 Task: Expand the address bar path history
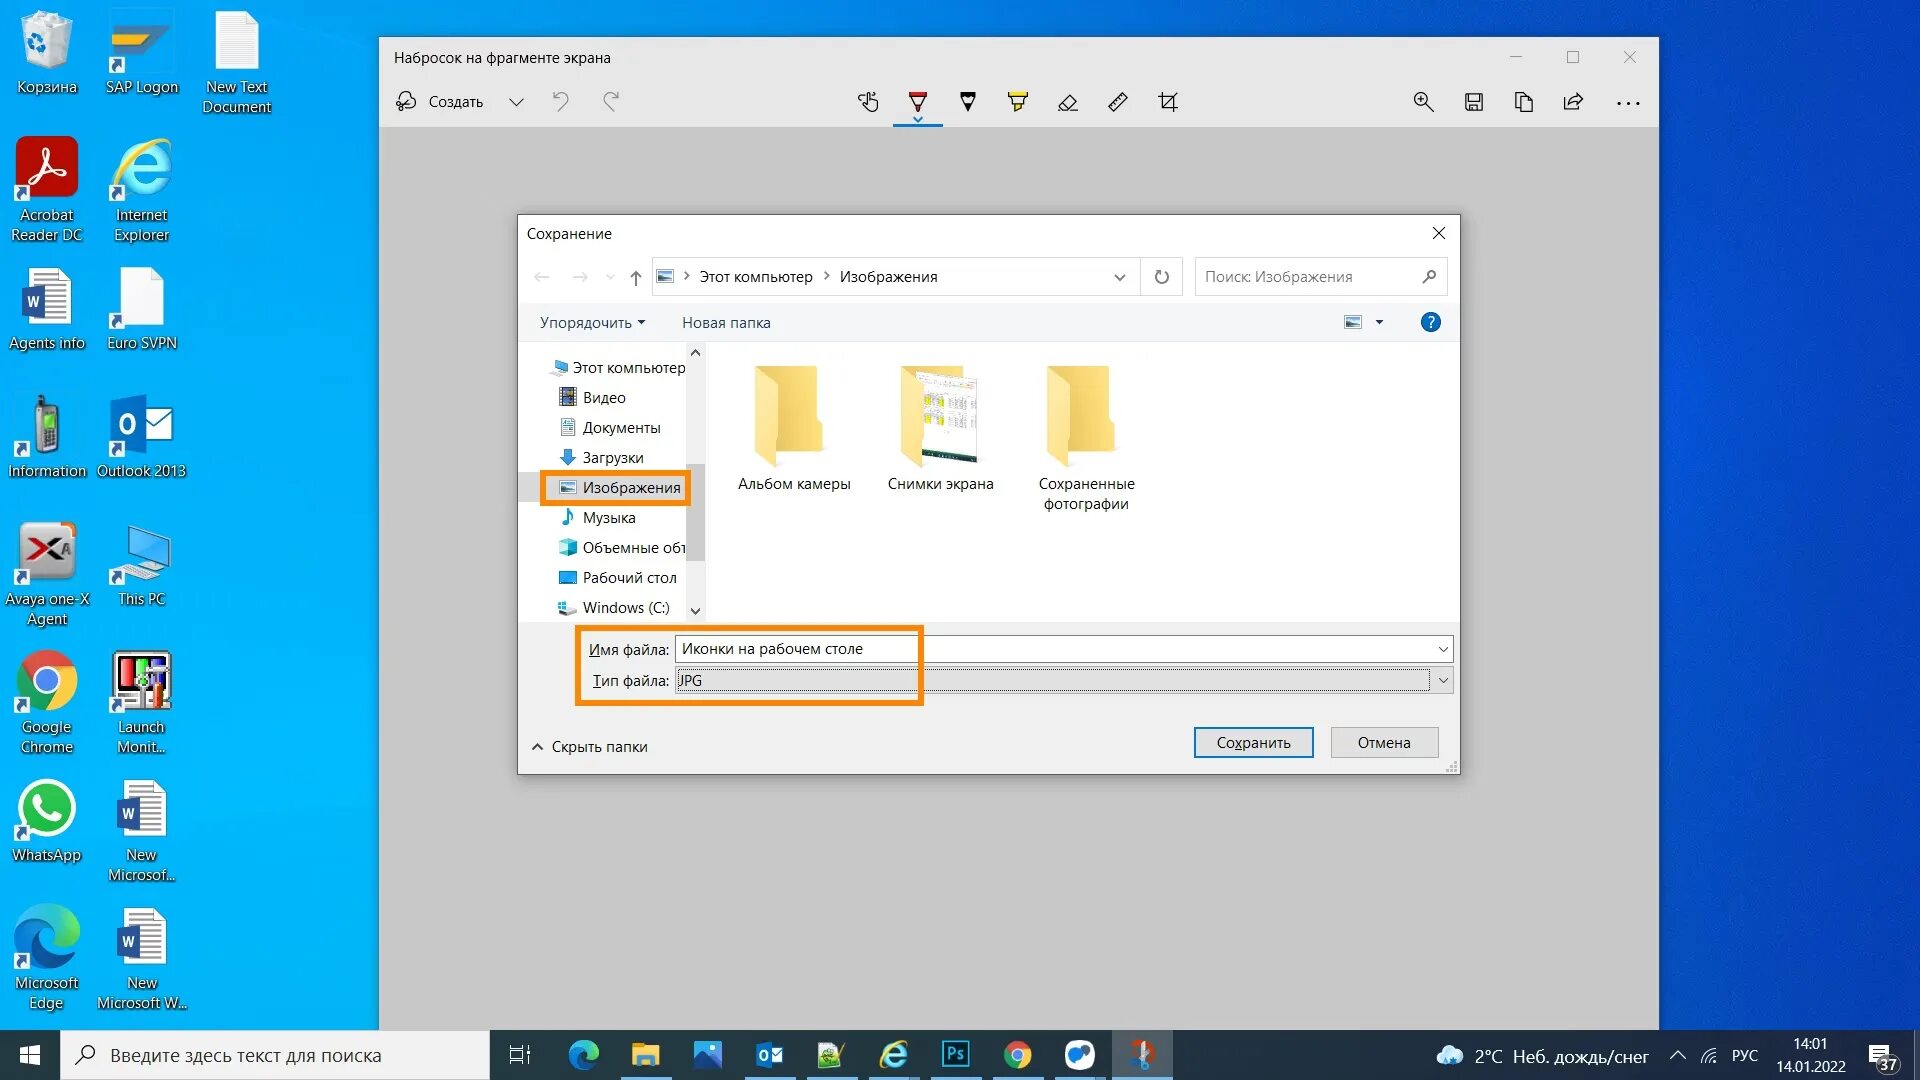click(1119, 277)
